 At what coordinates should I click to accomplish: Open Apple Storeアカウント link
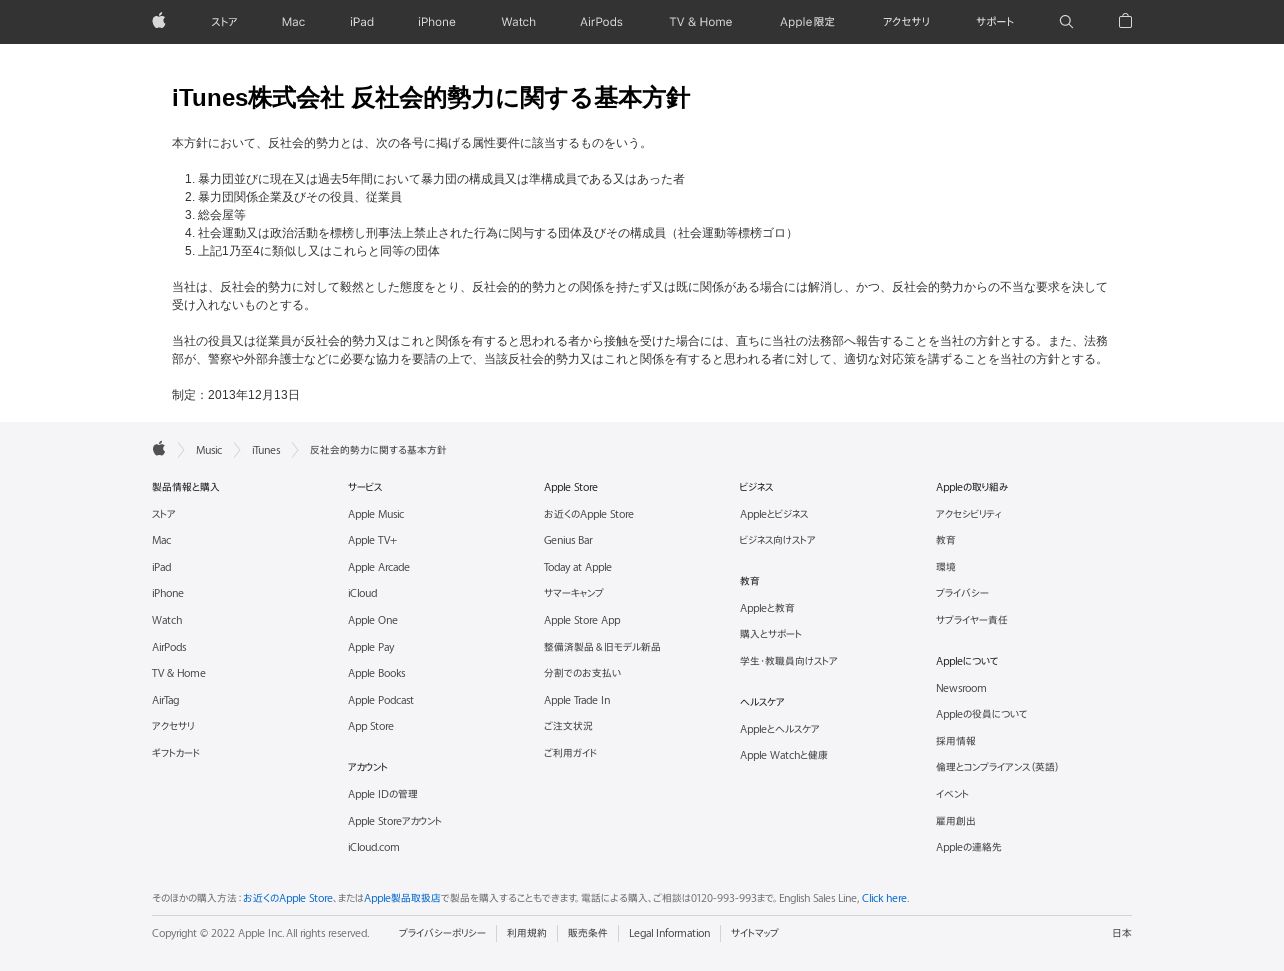[x=395, y=821]
